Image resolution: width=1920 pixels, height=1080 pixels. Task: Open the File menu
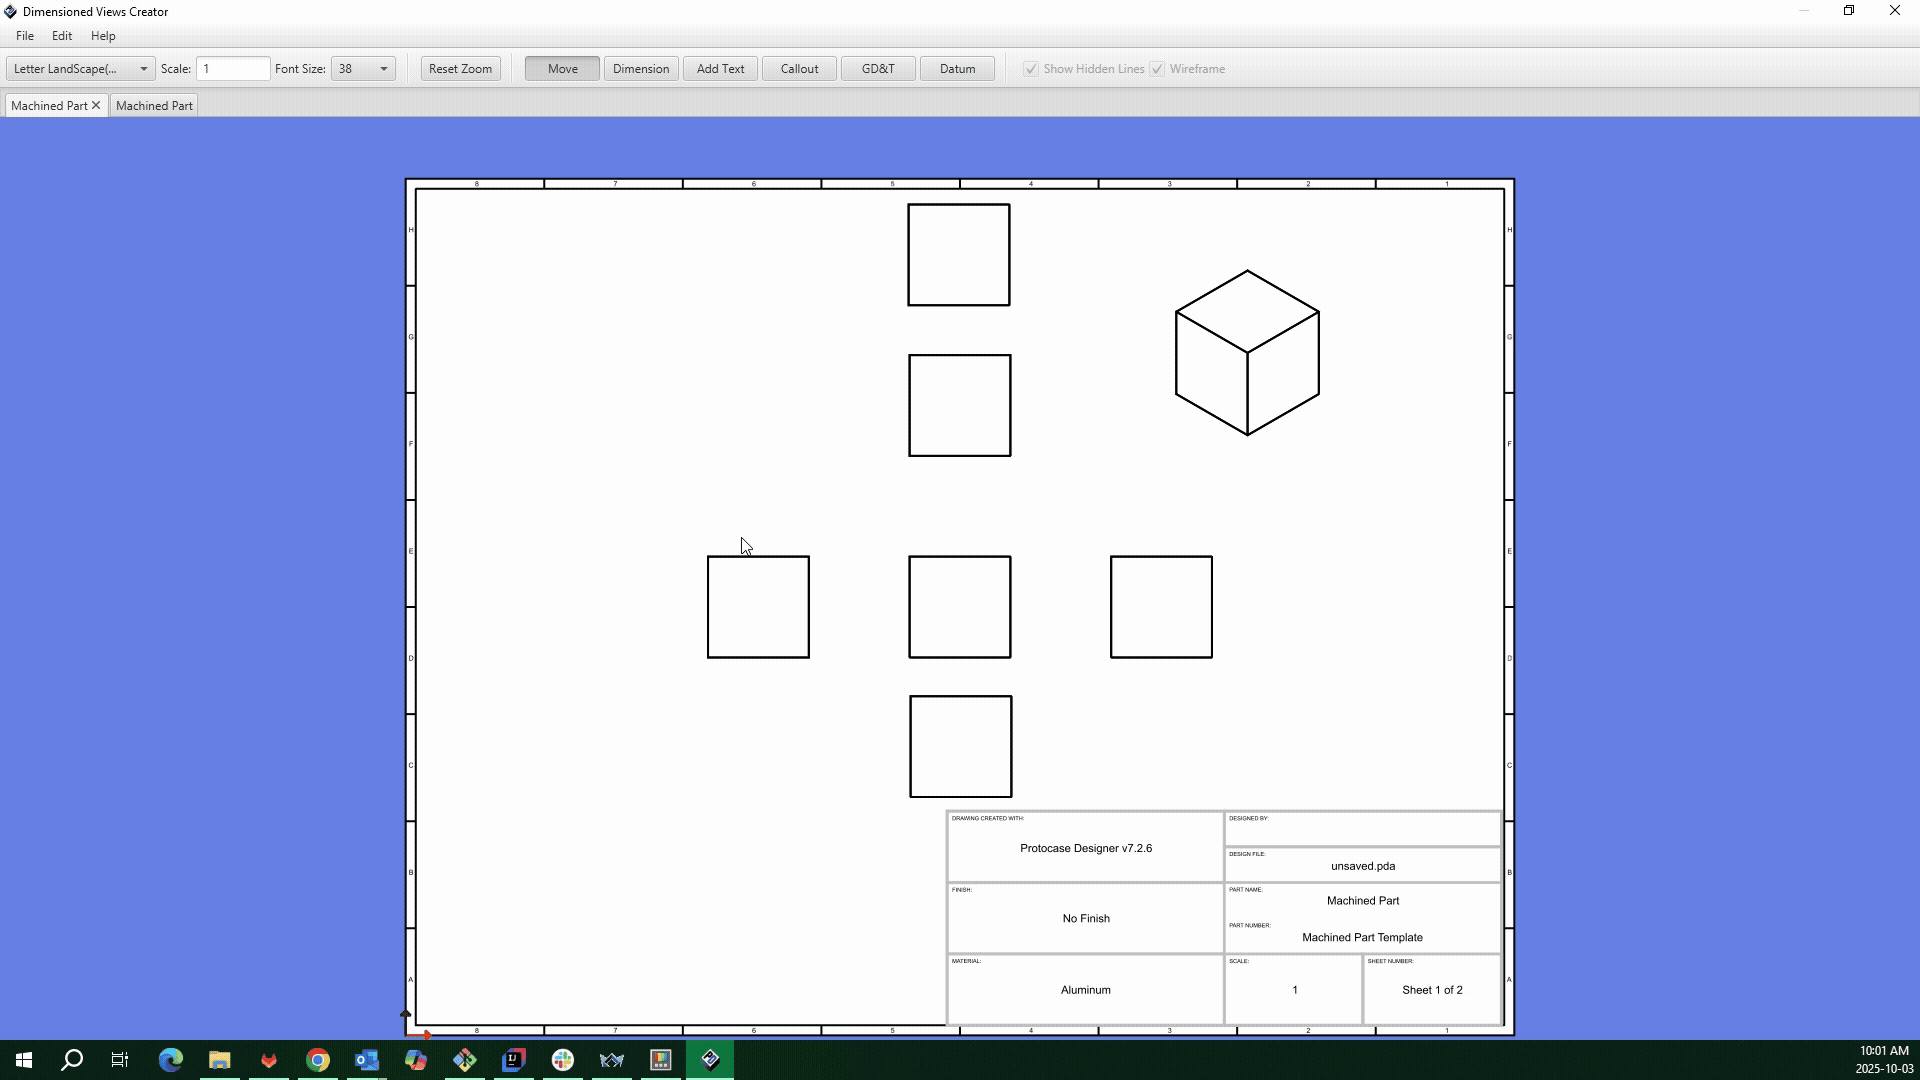click(25, 36)
